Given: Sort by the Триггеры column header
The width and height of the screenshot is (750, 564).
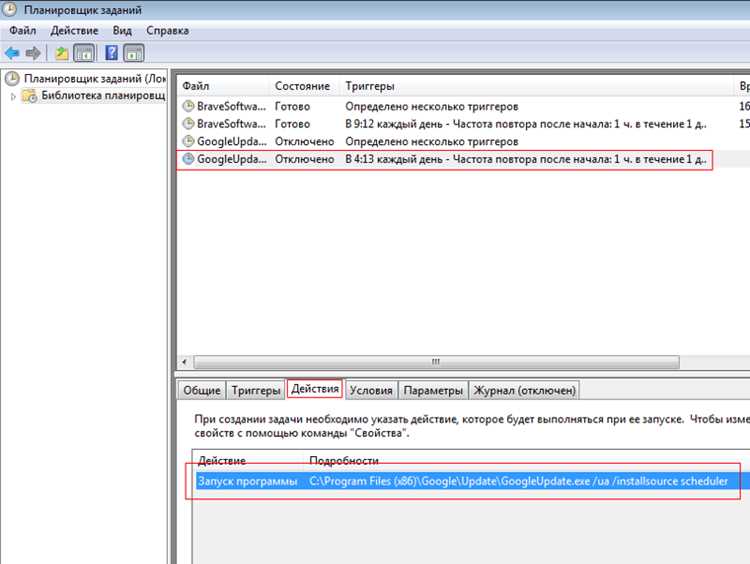Looking at the screenshot, I should click(x=370, y=86).
